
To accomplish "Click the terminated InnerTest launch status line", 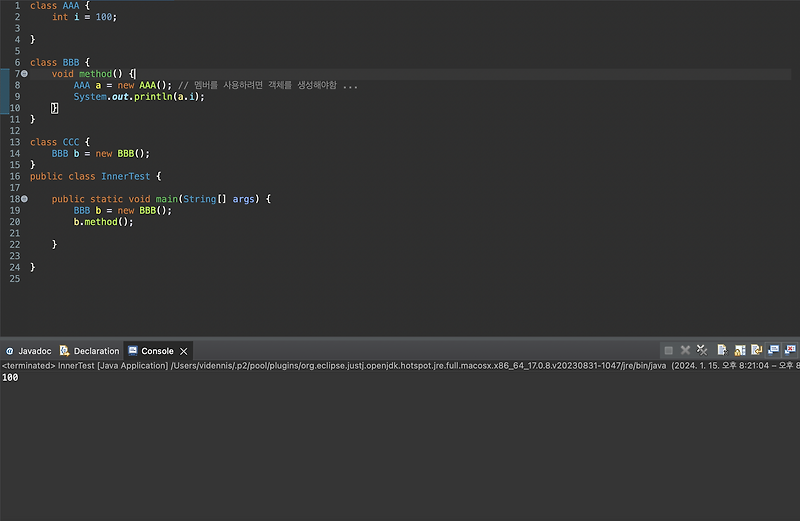I will click(400, 365).
